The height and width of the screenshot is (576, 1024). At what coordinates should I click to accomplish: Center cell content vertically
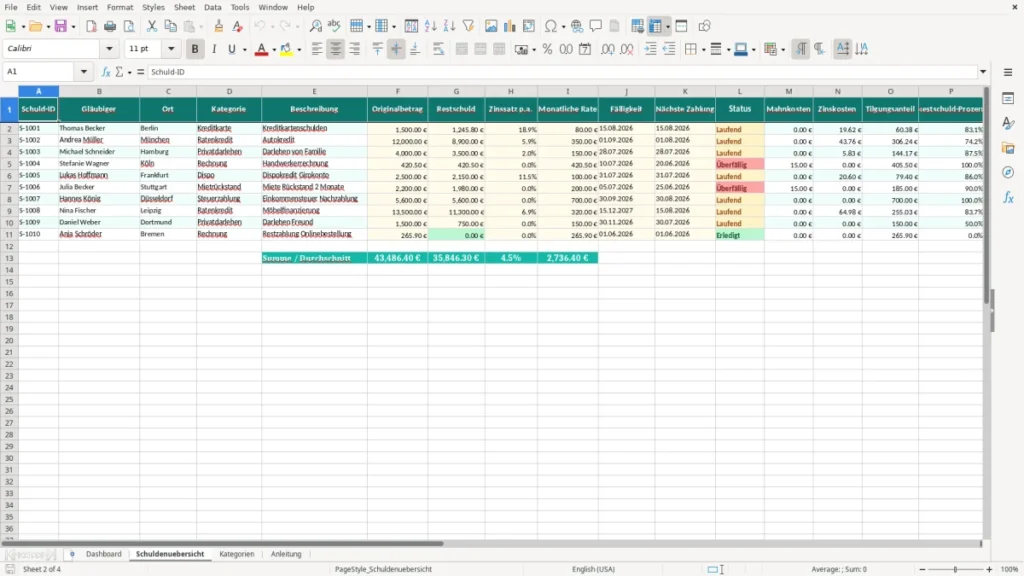(396, 49)
